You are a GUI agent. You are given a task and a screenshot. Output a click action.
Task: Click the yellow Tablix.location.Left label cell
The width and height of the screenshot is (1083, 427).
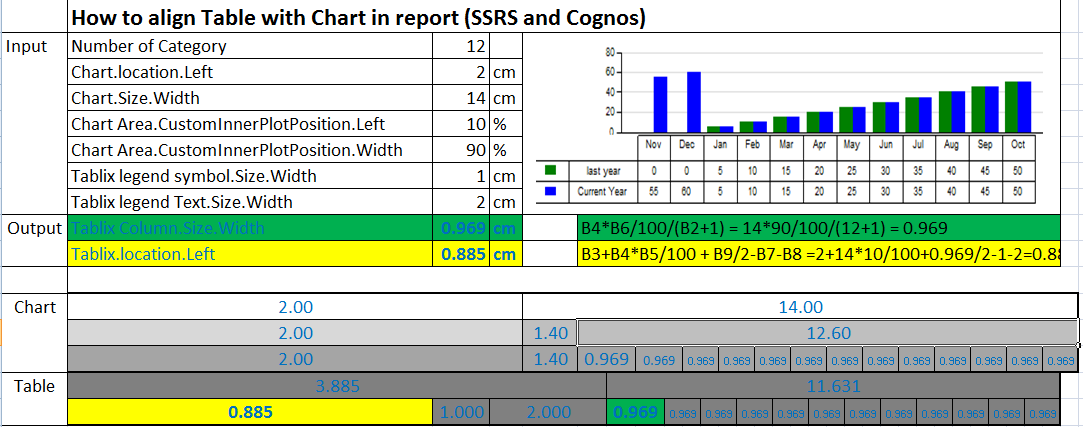click(251, 254)
